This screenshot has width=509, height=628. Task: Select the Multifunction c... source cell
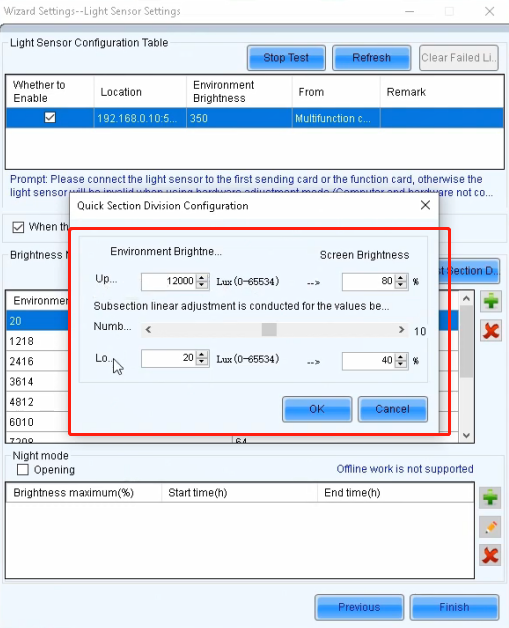click(336, 118)
